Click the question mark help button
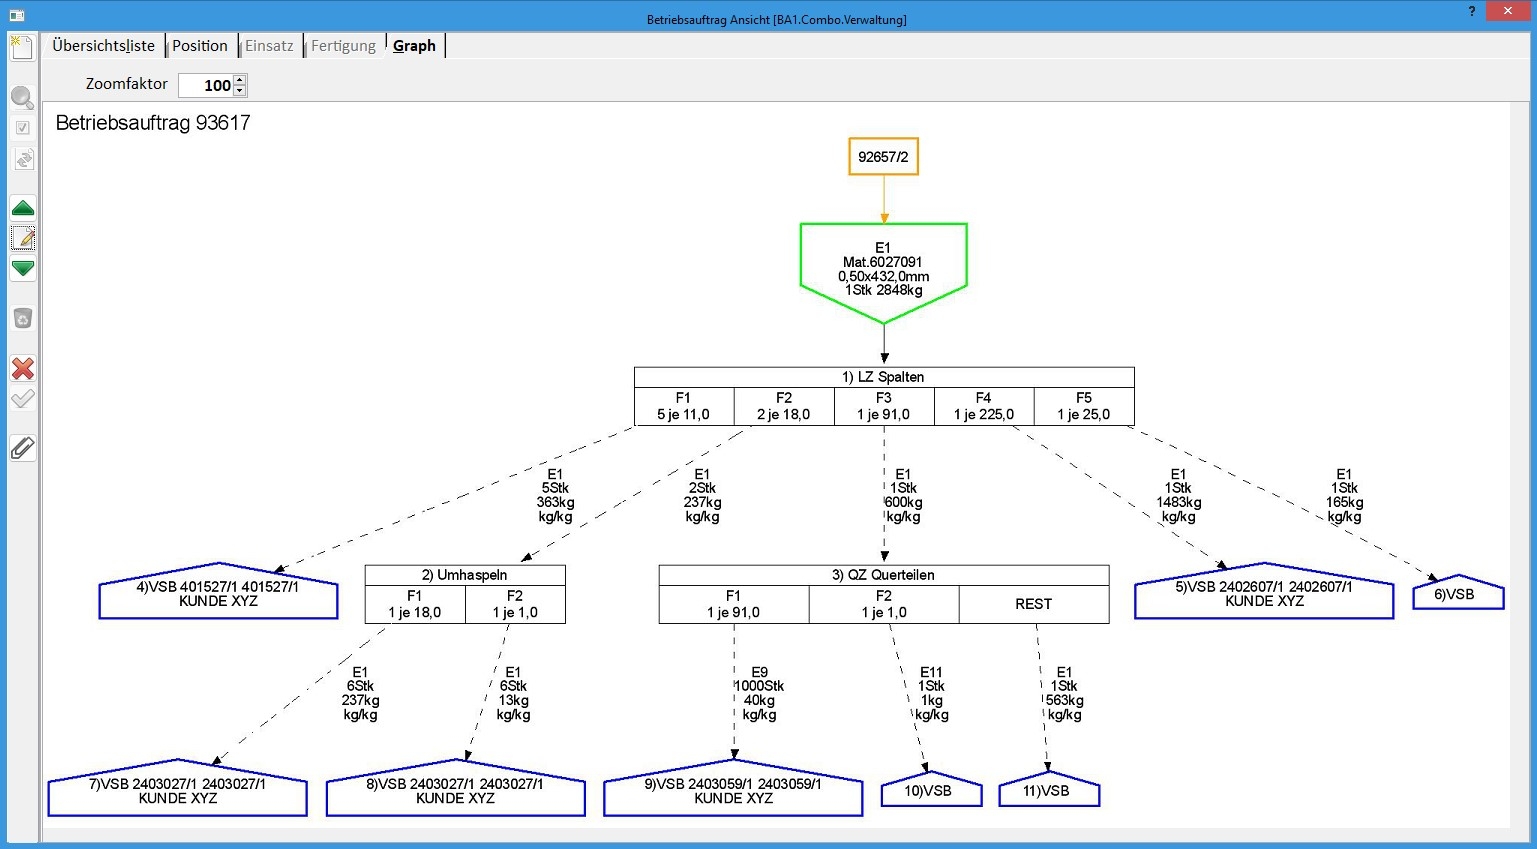The image size is (1537, 849). pos(1471,12)
